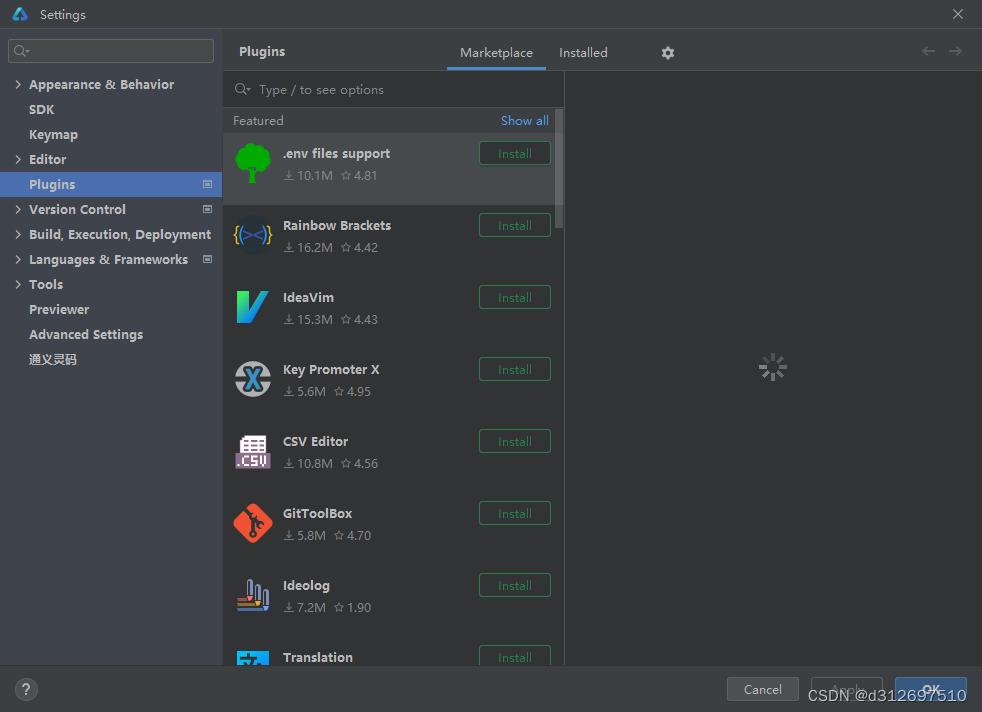Select the Translation plugin name
982x712 pixels.
tap(318, 658)
